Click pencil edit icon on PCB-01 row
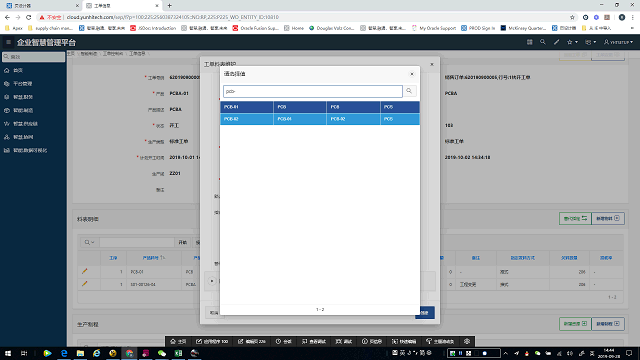 coord(84,271)
